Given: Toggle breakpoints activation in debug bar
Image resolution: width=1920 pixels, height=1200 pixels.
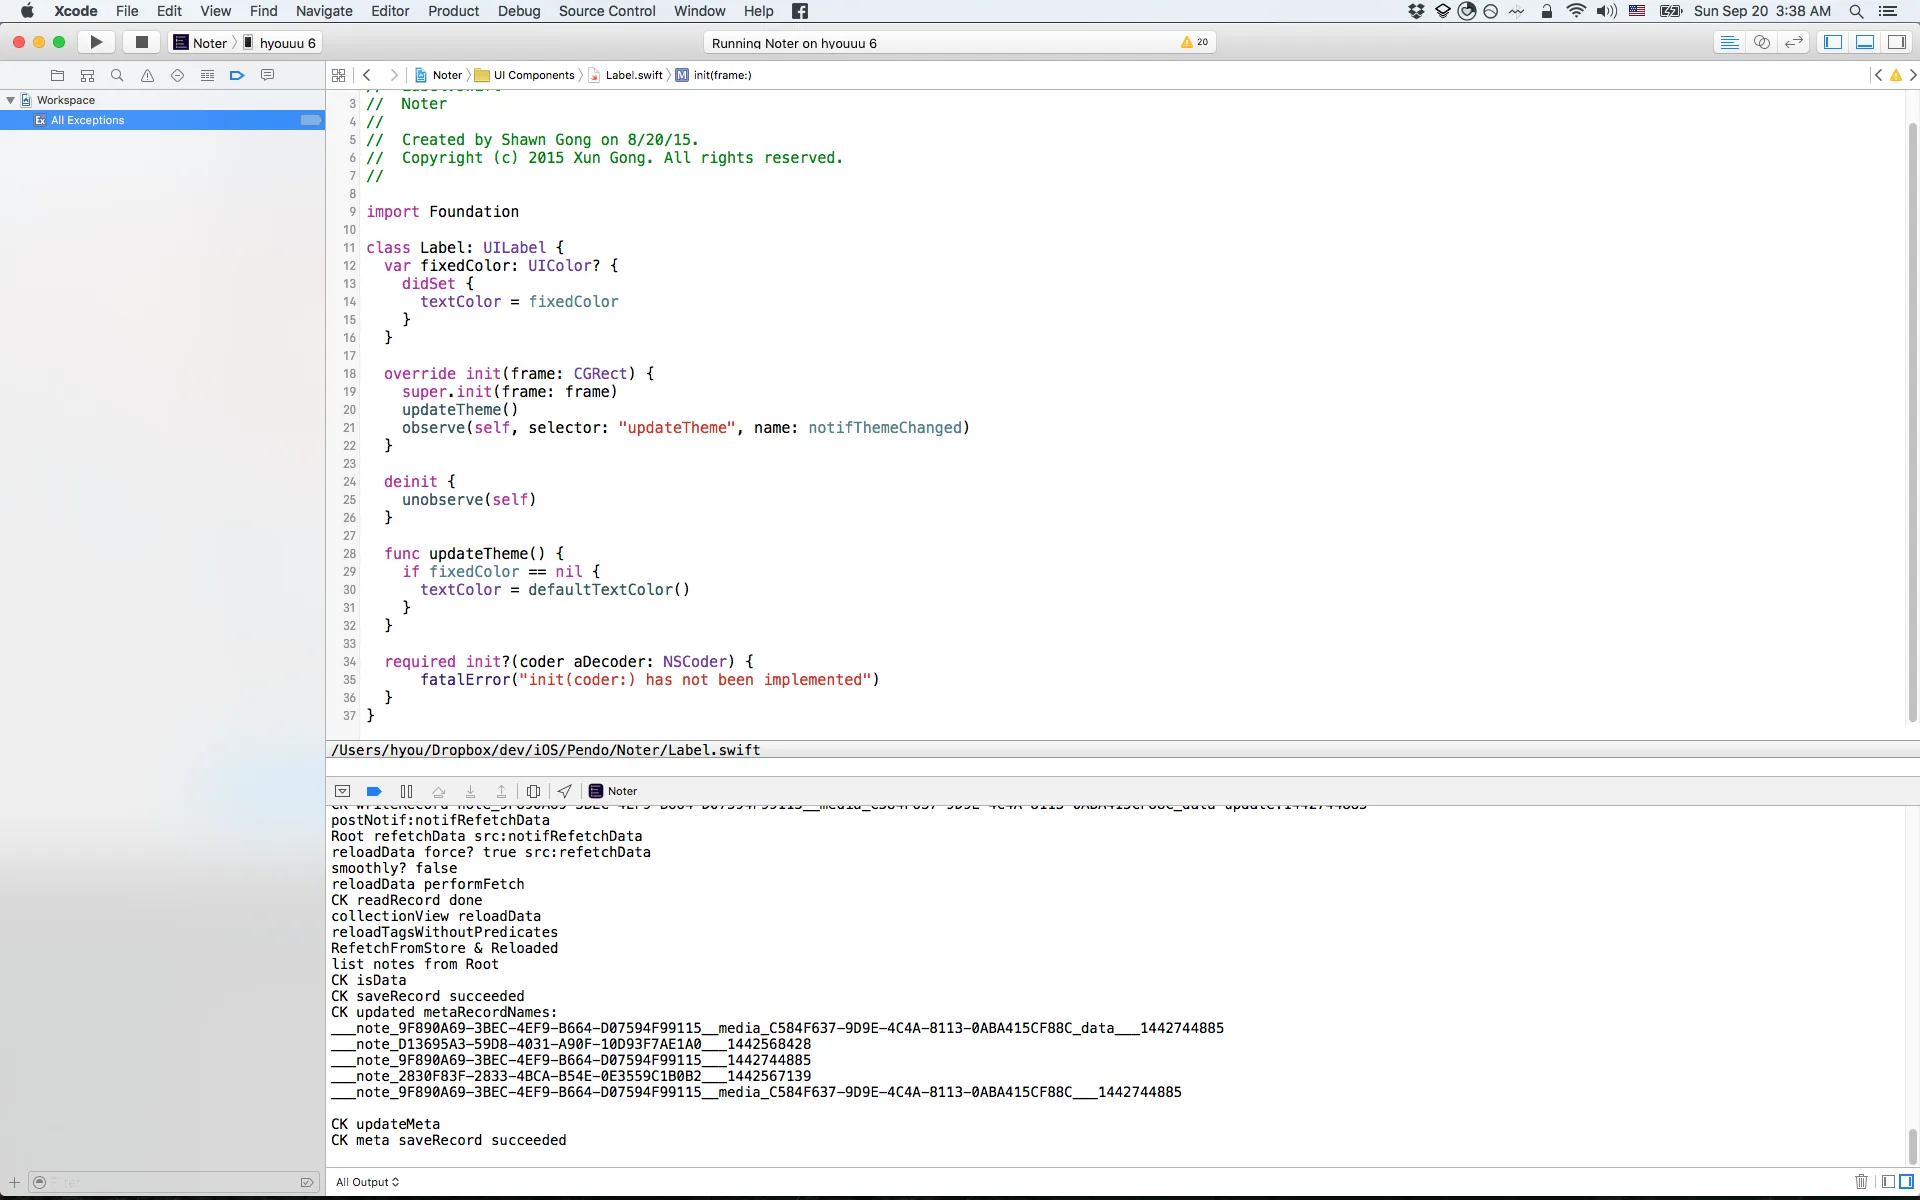Looking at the screenshot, I should pyautogui.click(x=374, y=791).
